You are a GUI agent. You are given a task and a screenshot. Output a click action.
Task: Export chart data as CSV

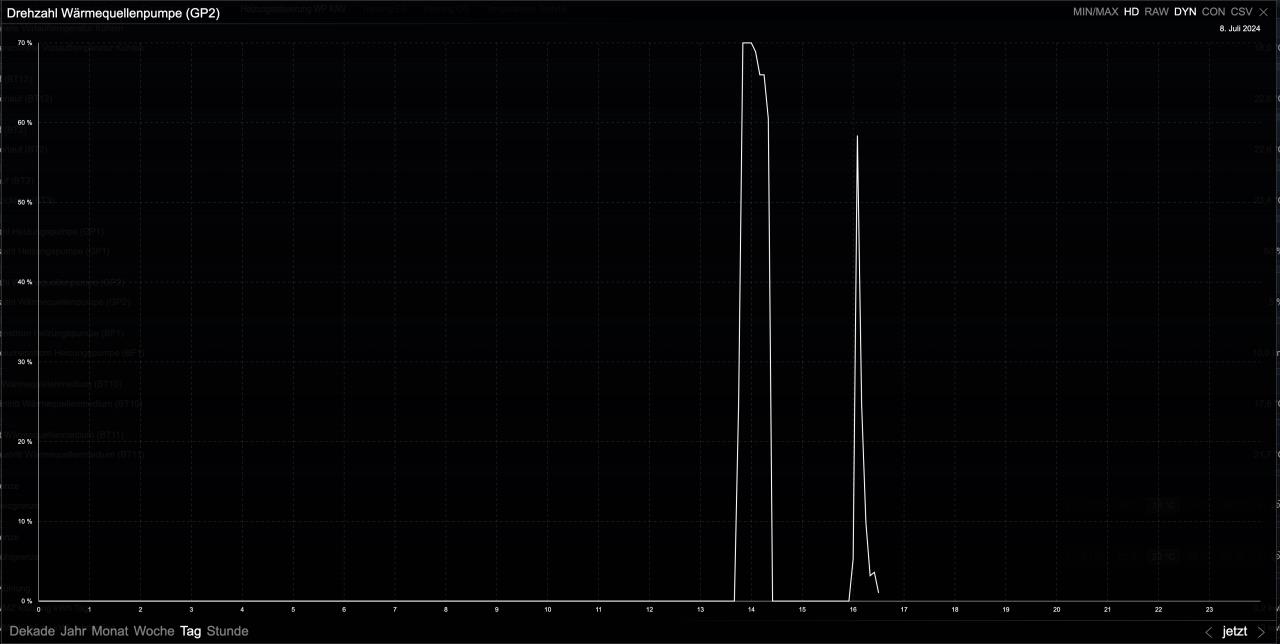coord(1241,11)
